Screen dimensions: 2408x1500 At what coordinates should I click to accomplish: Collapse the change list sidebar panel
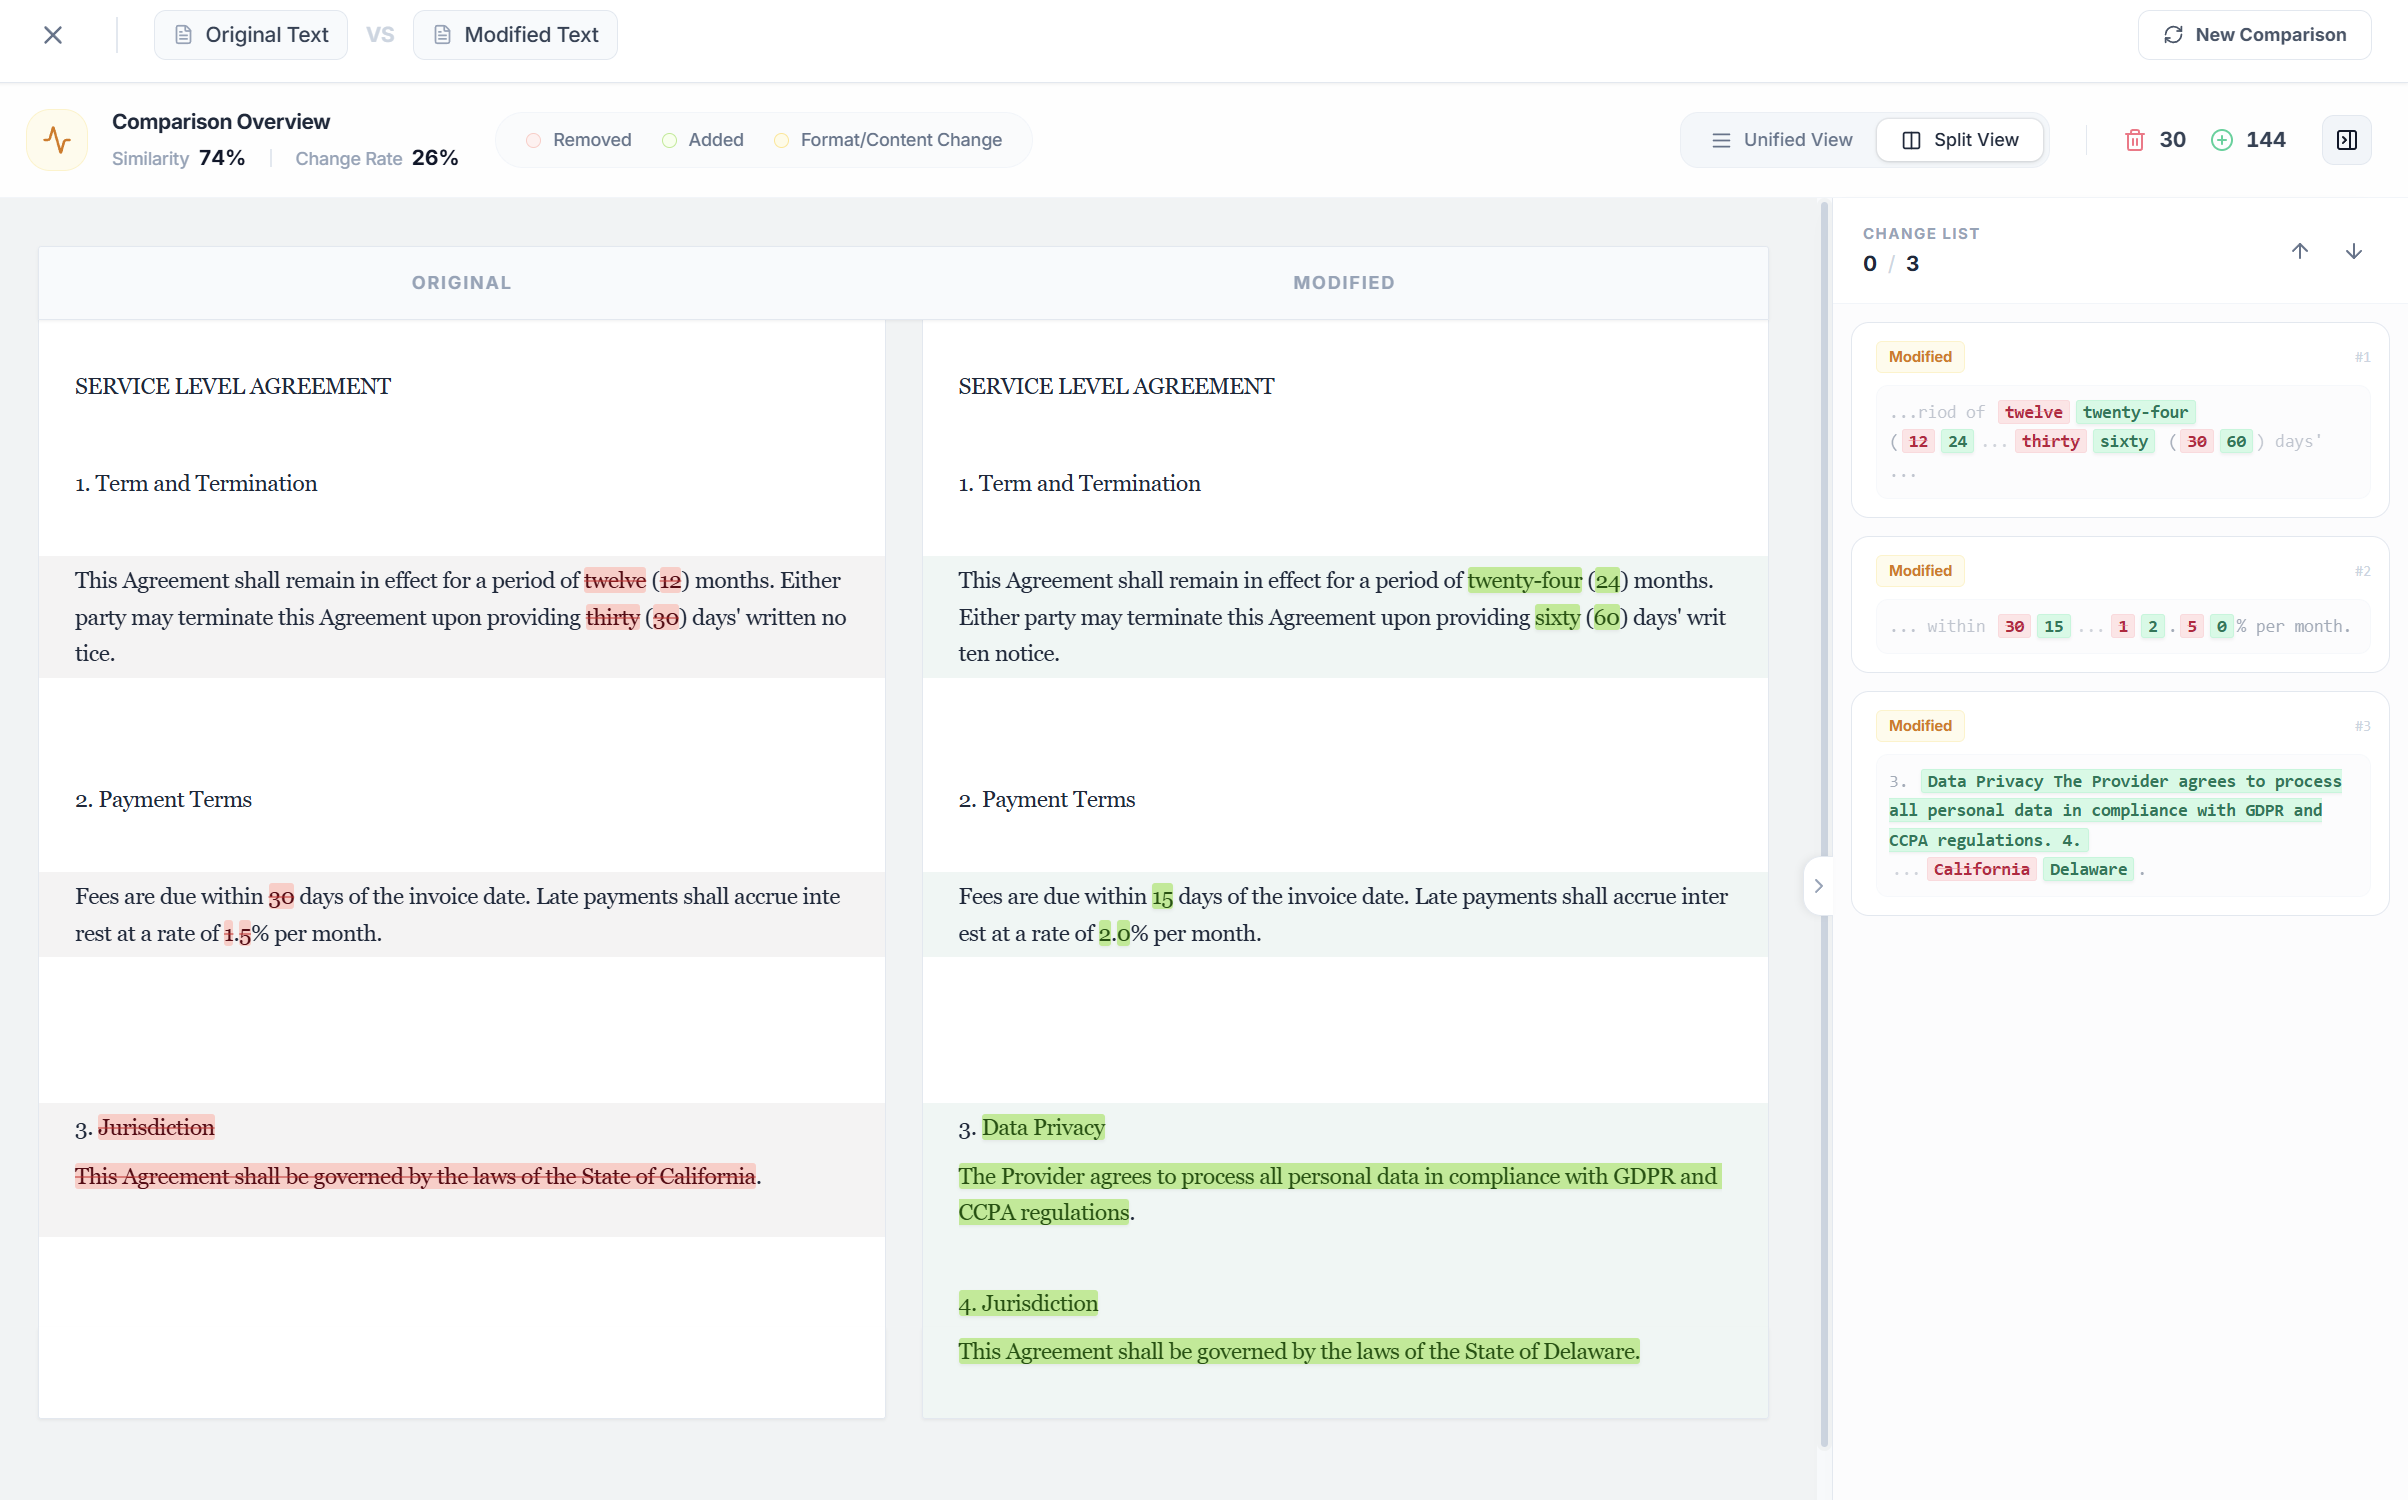click(x=2347, y=139)
